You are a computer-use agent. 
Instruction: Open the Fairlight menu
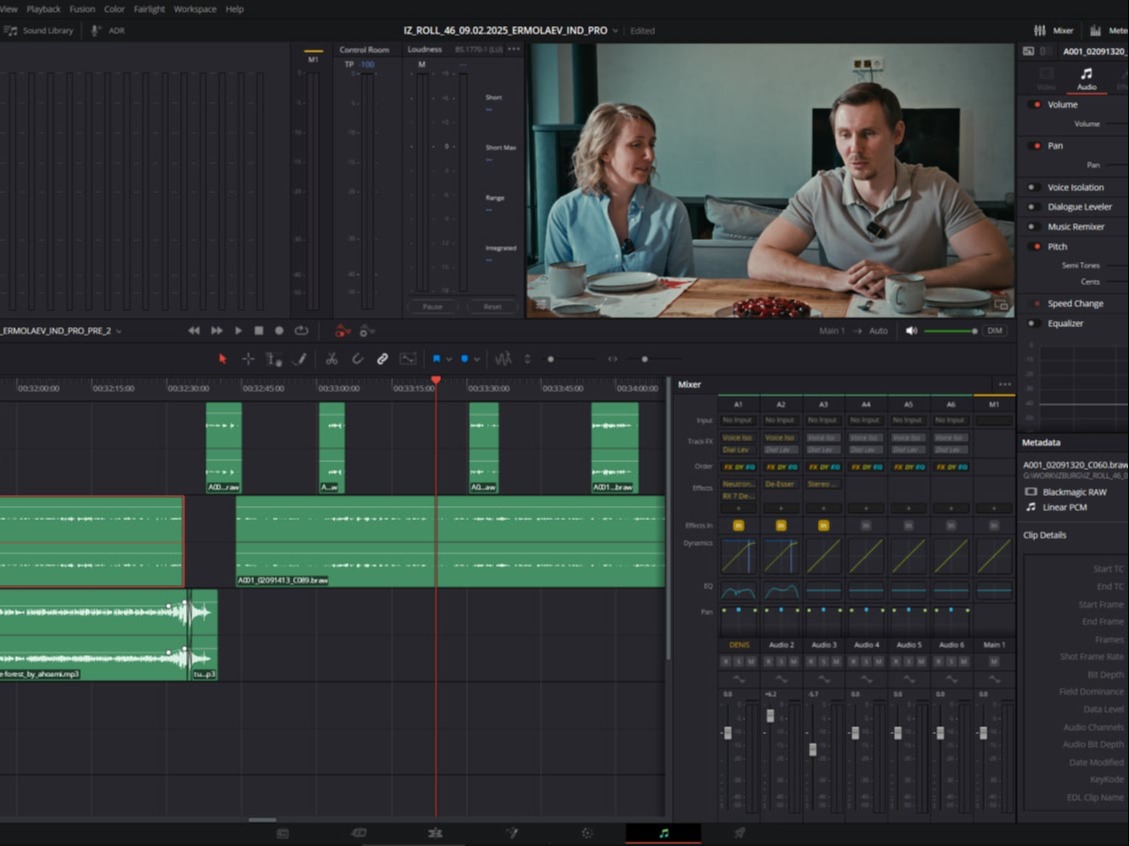click(149, 9)
